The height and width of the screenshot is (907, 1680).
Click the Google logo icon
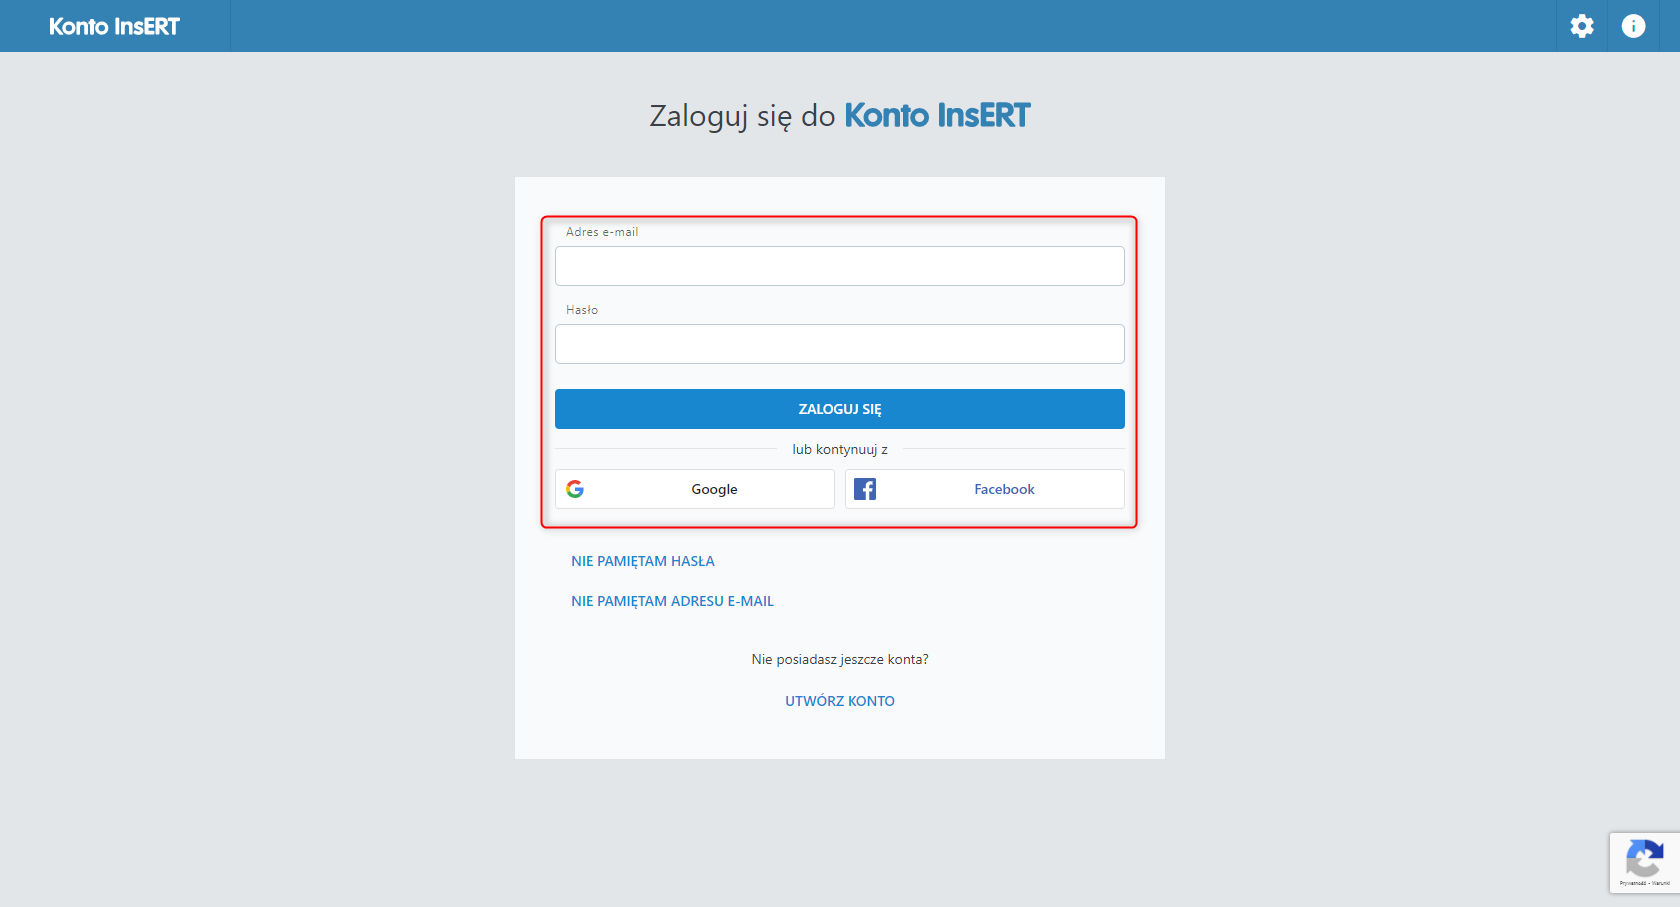click(575, 489)
